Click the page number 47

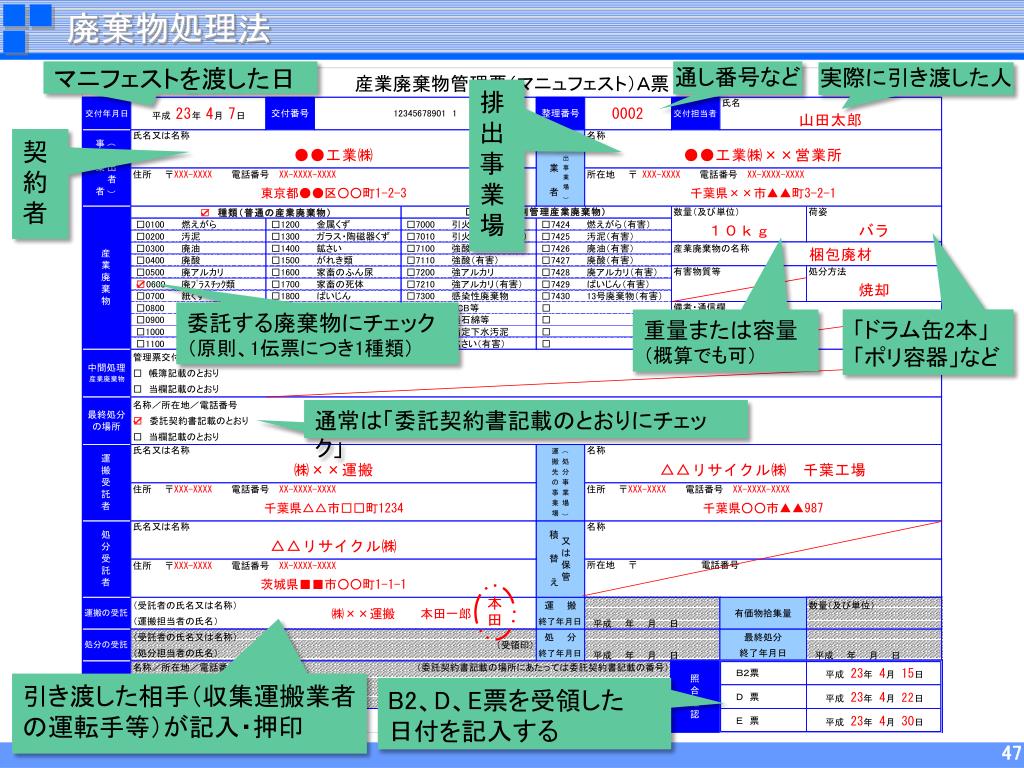point(1011,753)
